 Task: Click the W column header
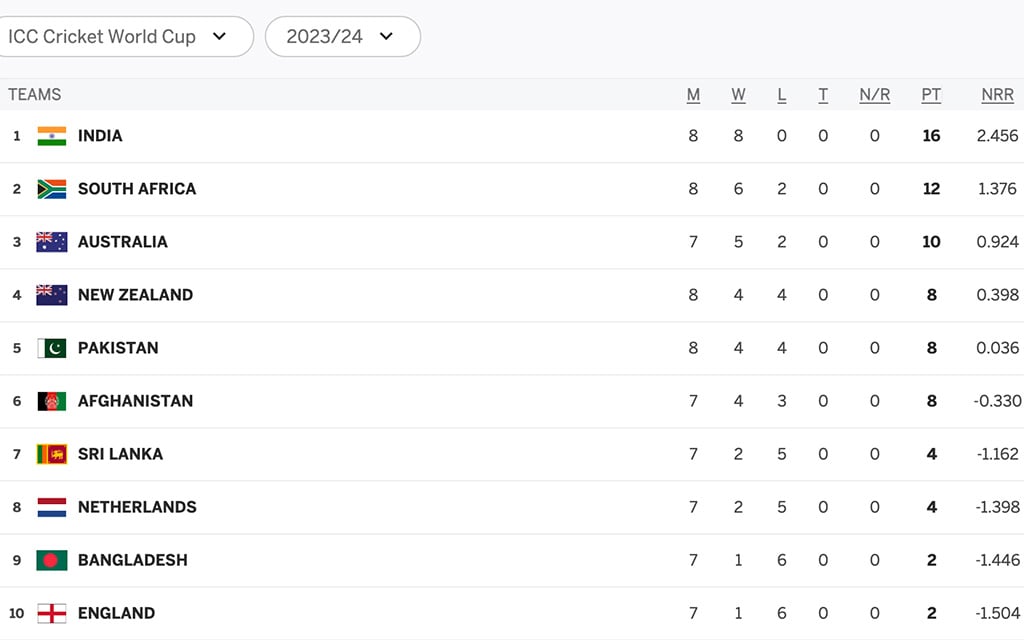(x=738, y=95)
